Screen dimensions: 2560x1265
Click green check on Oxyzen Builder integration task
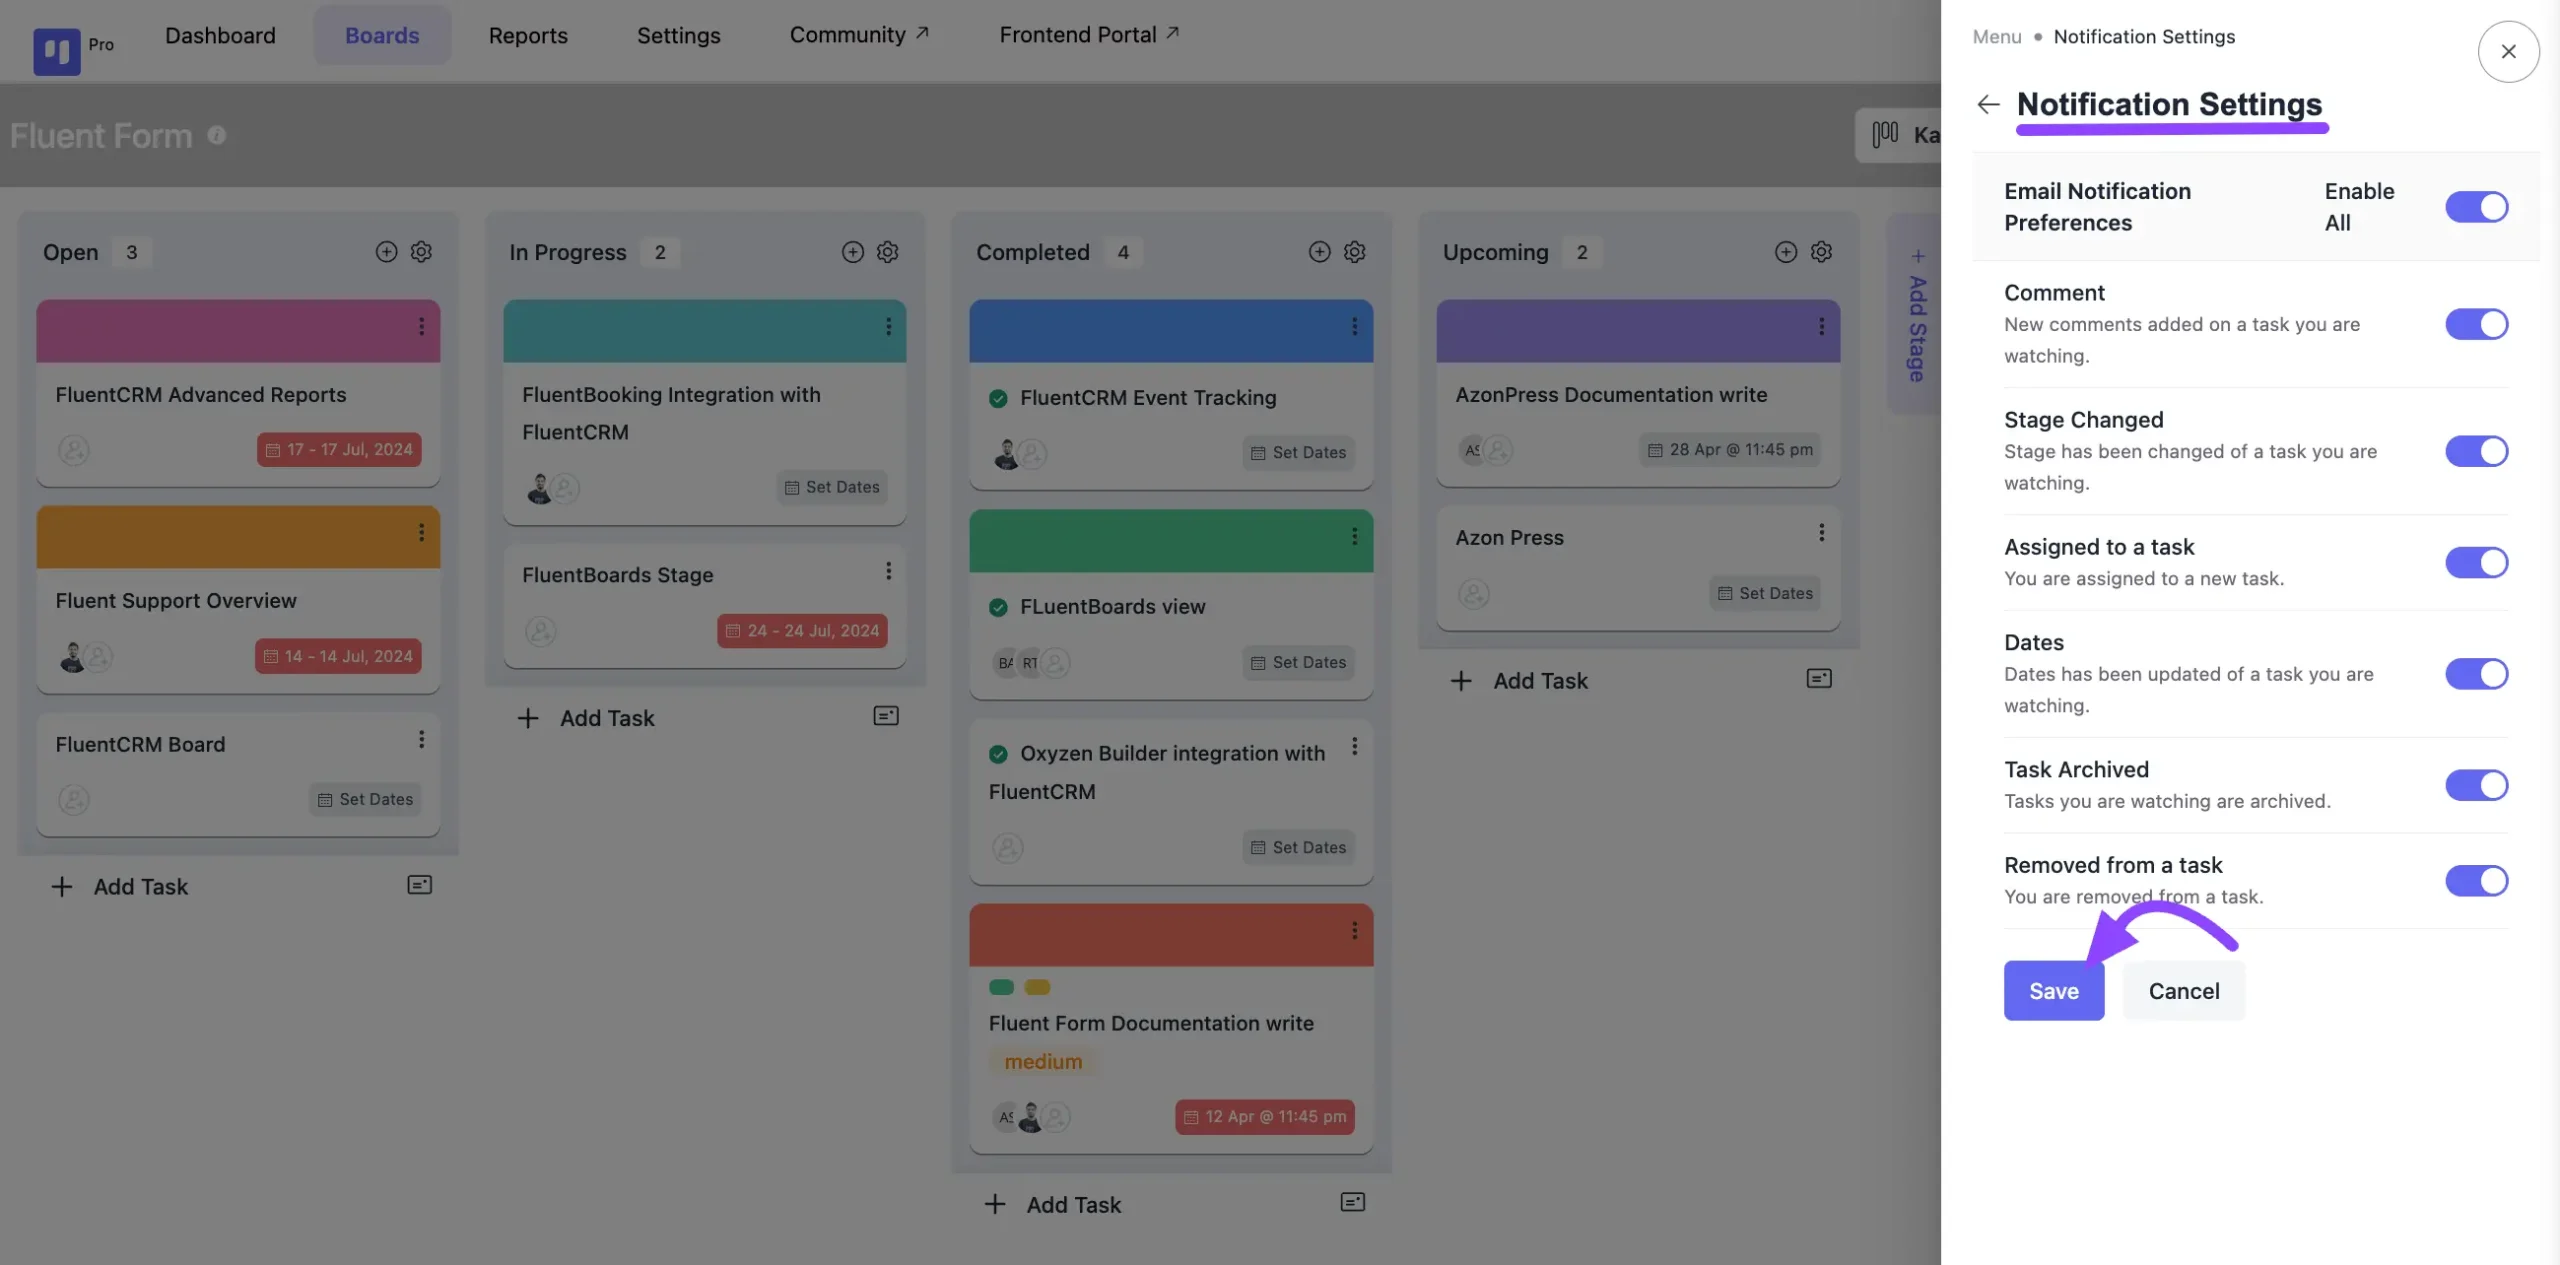click(998, 755)
